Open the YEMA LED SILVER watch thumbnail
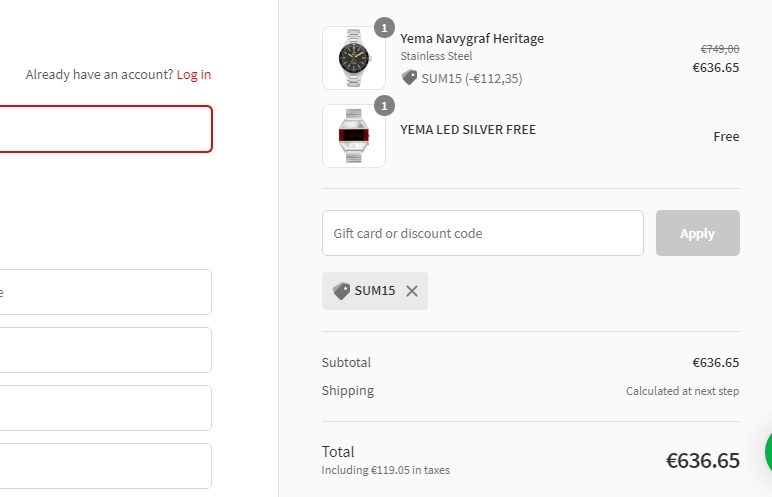772x497 pixels. [354, 136]
